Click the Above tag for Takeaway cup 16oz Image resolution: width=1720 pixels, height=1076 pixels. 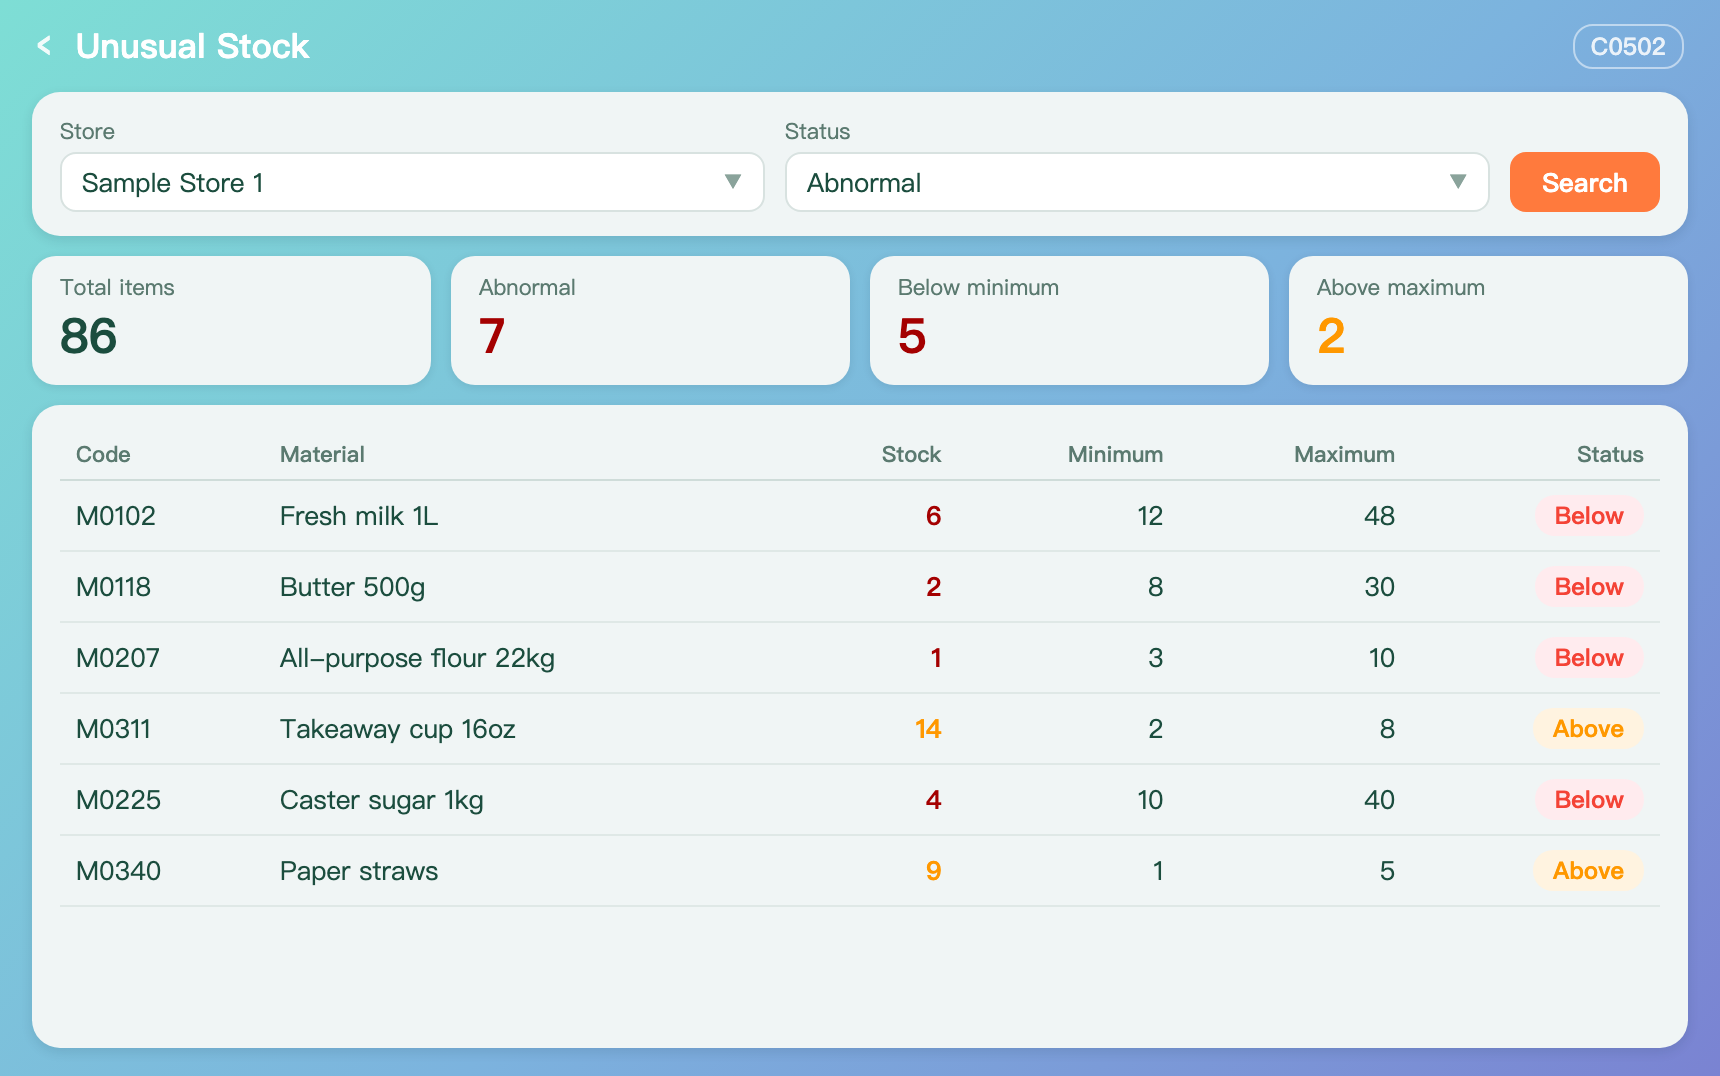point(1588,729)
